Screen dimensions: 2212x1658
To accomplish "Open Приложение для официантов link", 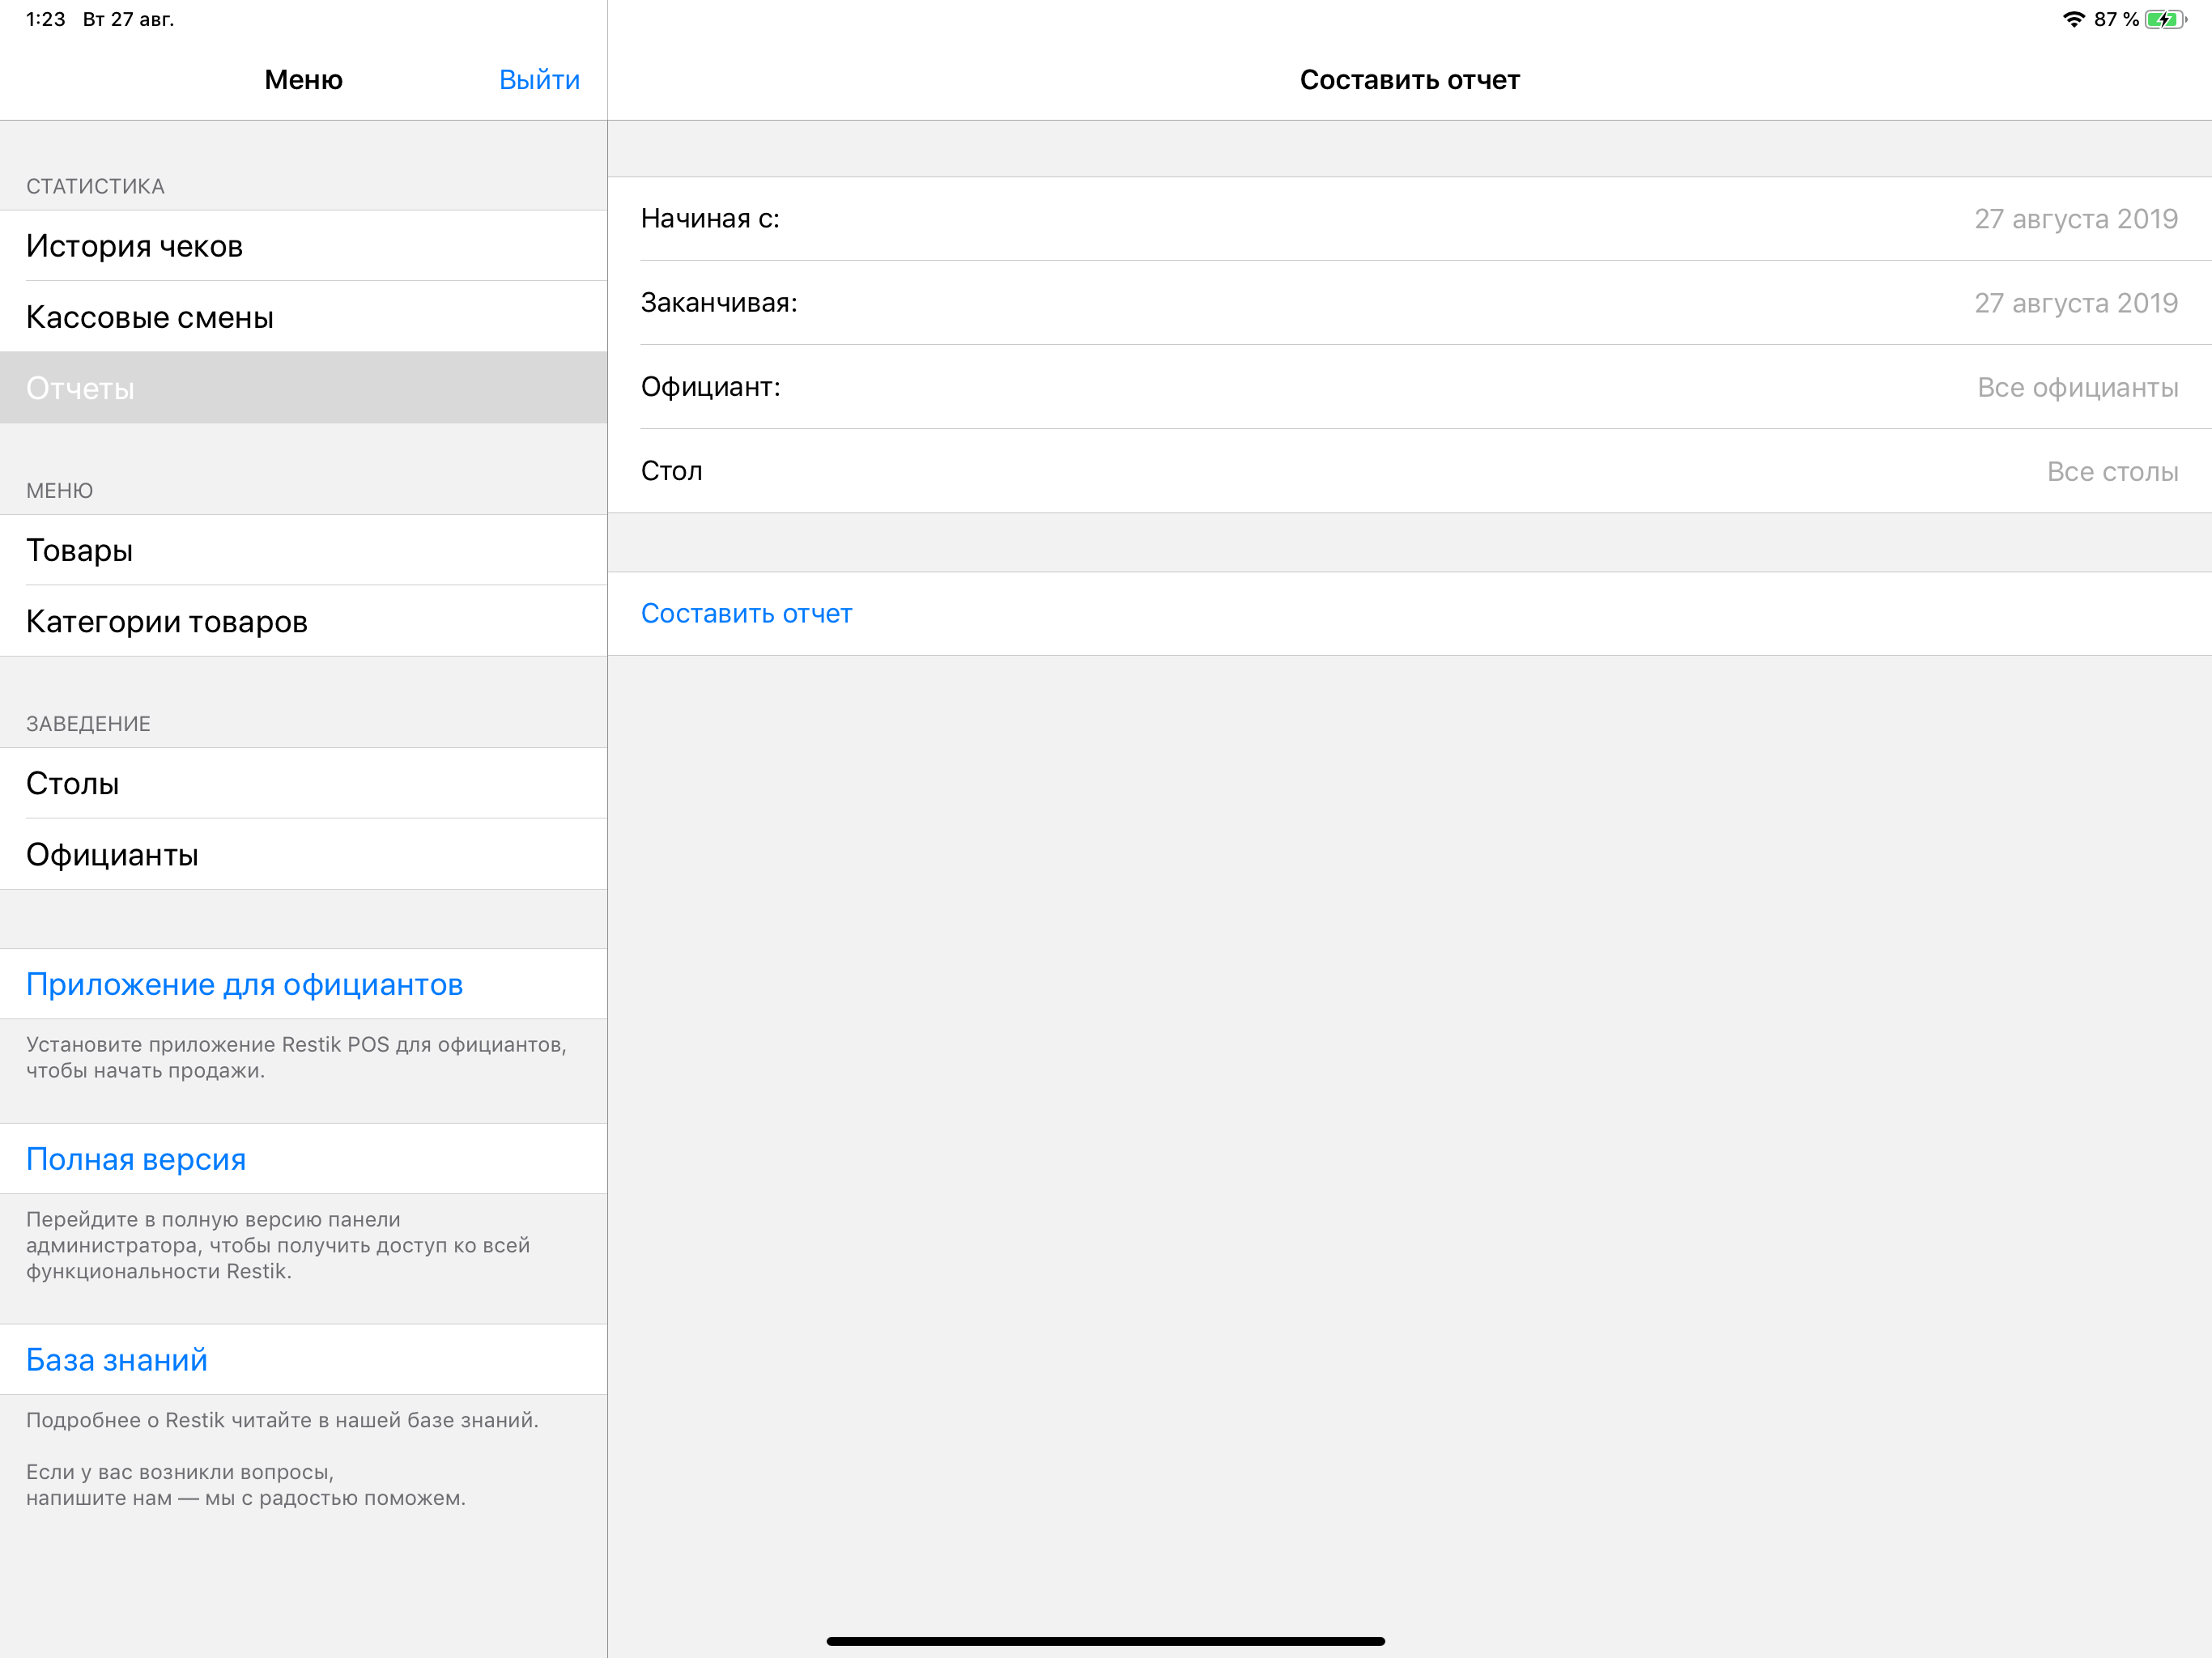I will 245,984.
